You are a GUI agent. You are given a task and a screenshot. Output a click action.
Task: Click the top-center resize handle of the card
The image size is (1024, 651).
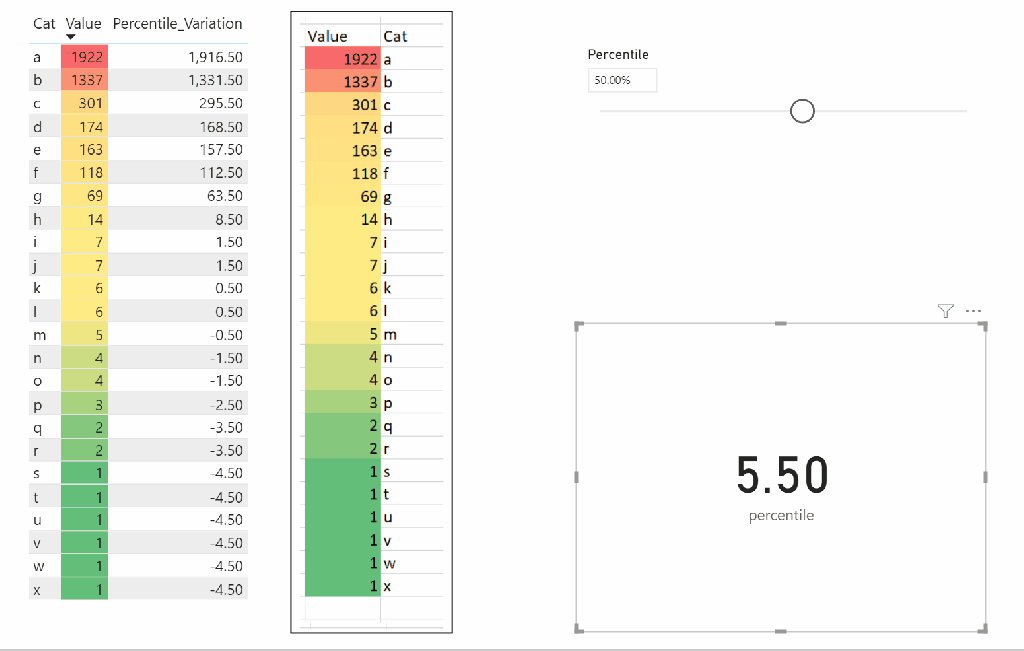point(781,323)
